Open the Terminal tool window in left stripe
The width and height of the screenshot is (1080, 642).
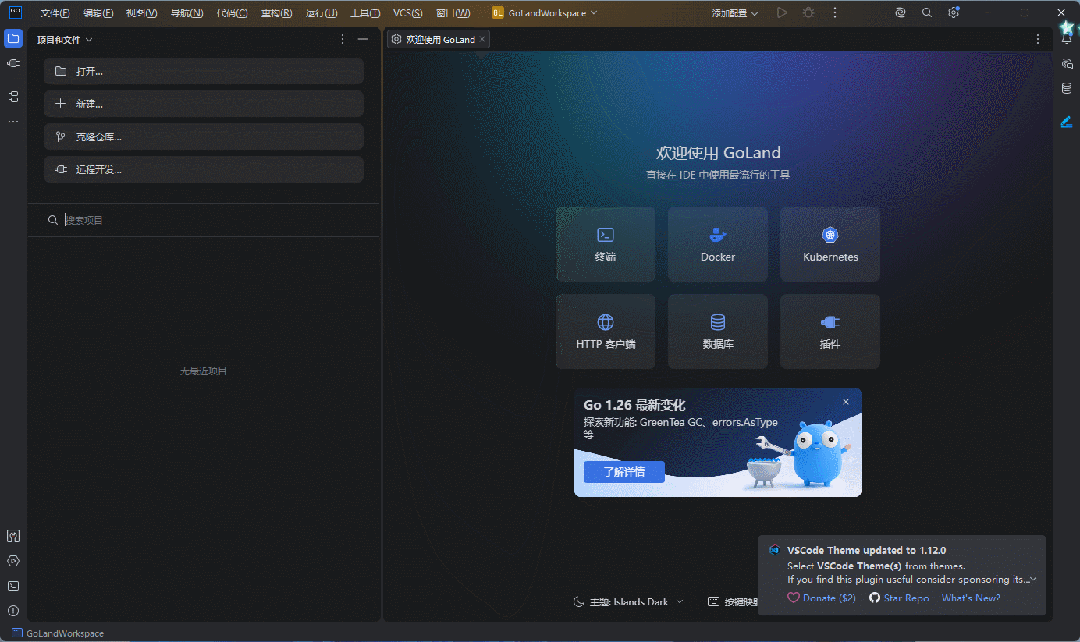(x=13, y=586)
